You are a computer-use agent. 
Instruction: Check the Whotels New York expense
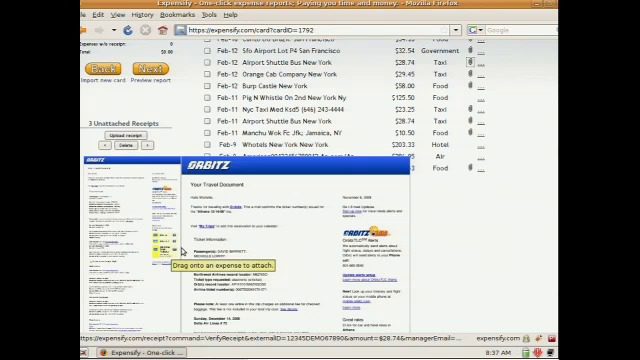[x=207, y=145]
